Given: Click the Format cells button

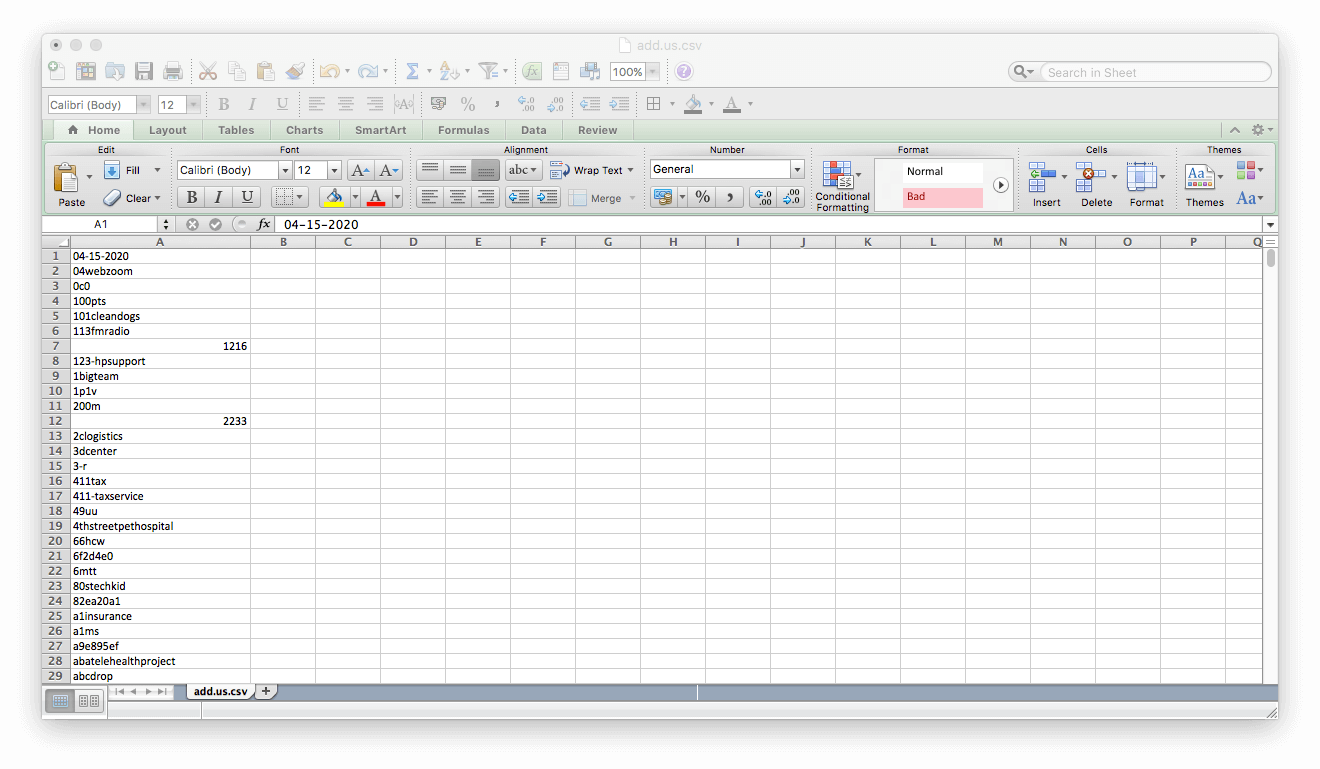Looking at the screenshot, I should pos(1146,185).
